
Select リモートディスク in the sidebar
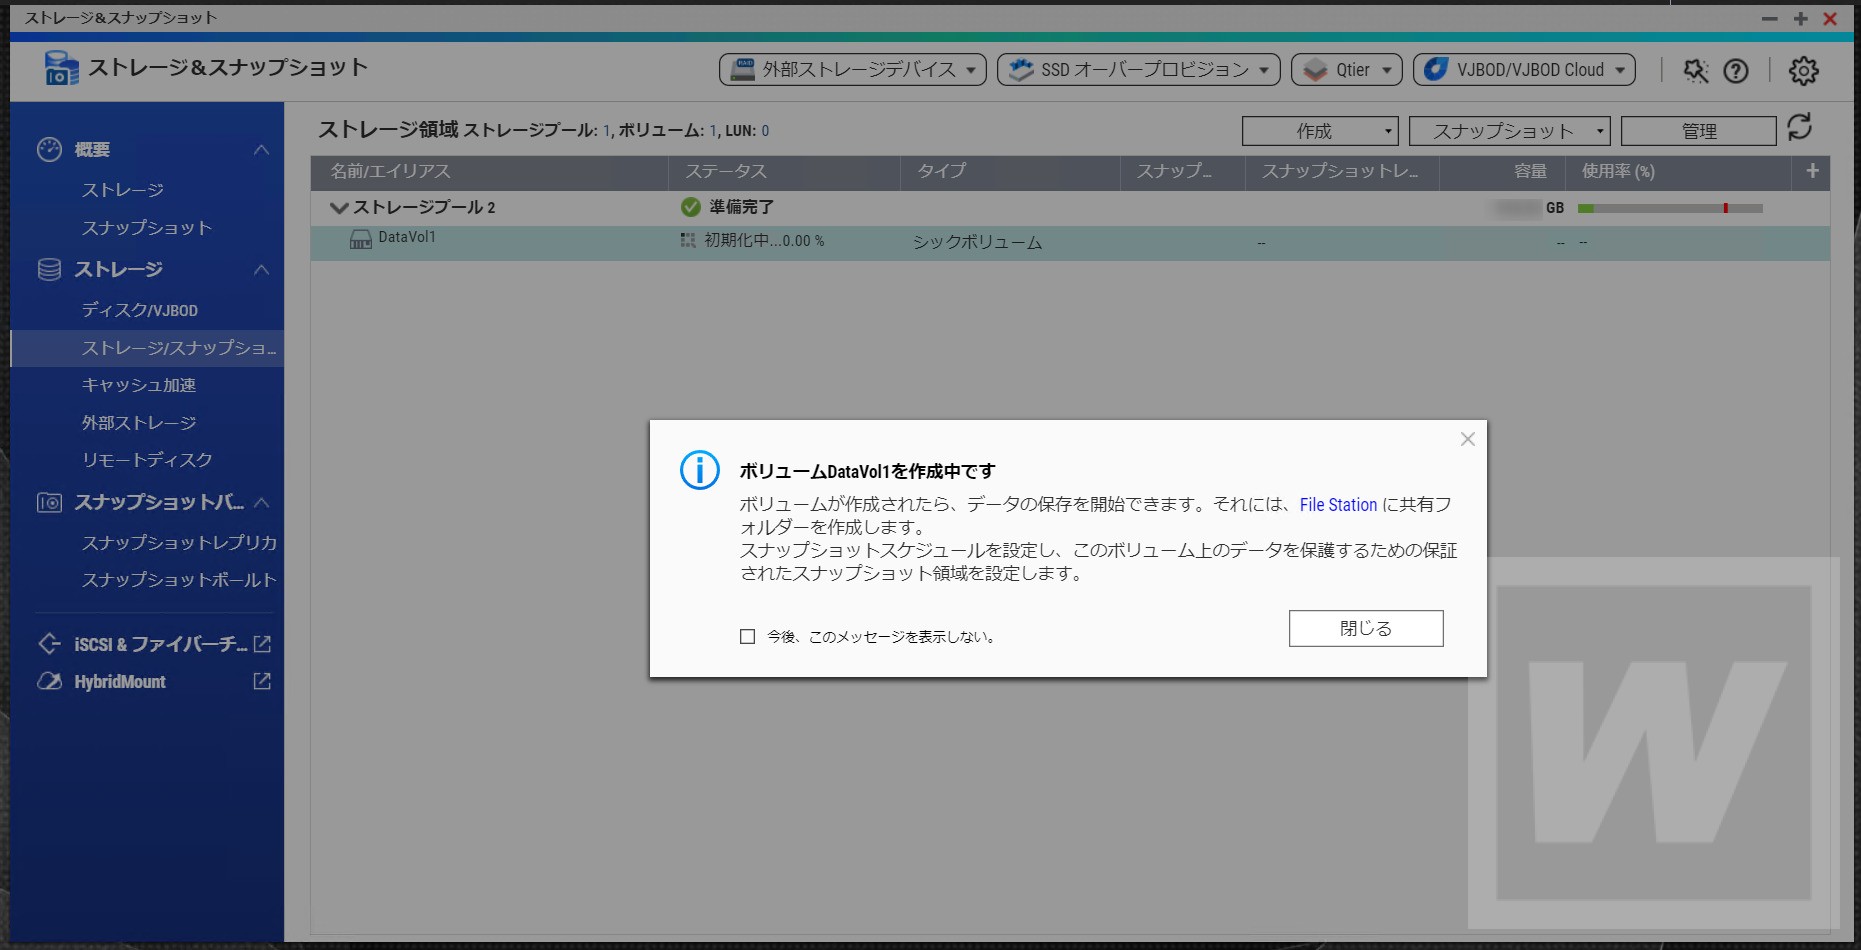click(147, 460)
